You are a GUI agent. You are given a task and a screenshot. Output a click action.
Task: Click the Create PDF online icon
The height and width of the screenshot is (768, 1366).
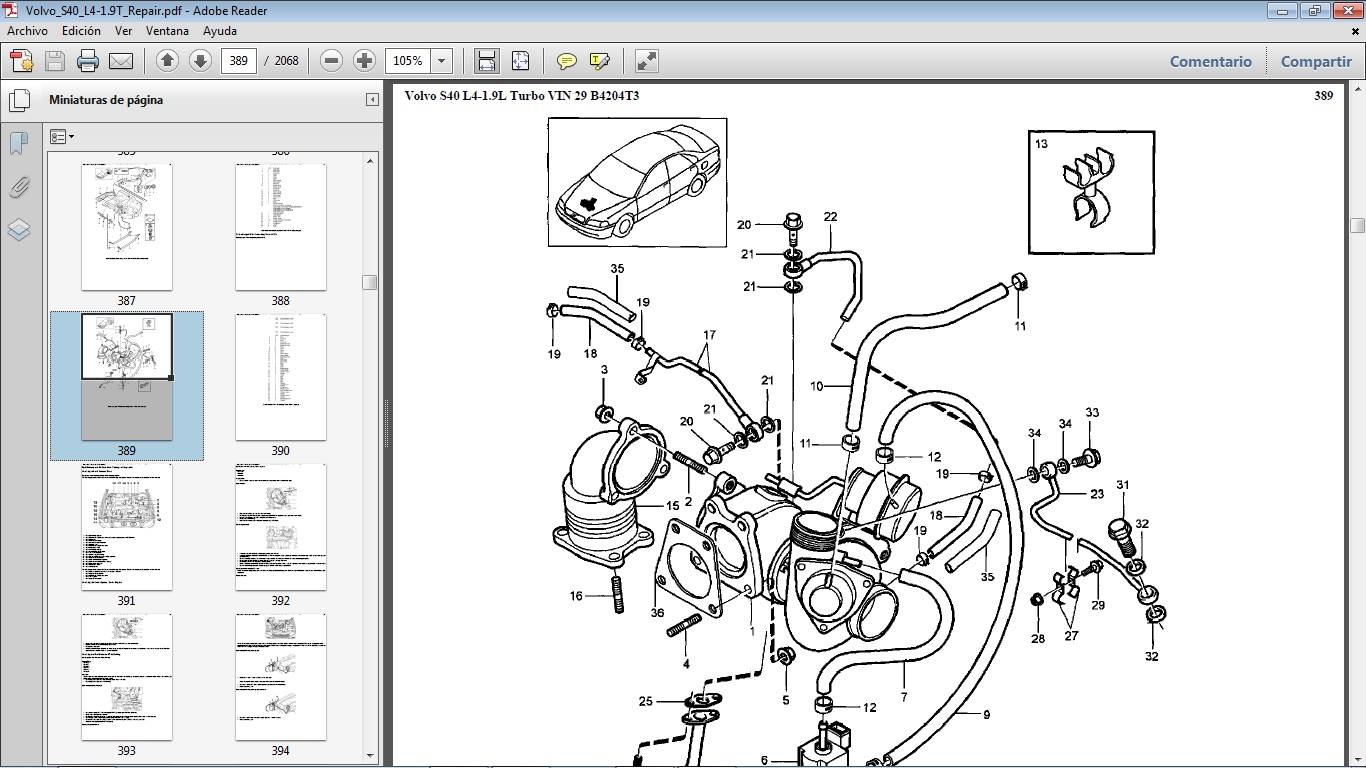[22, 61]
